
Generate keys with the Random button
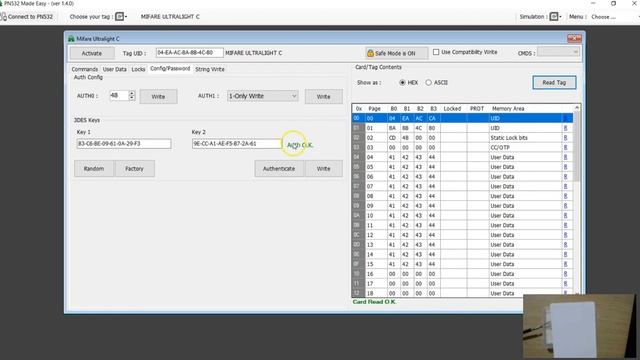[94, 169]
